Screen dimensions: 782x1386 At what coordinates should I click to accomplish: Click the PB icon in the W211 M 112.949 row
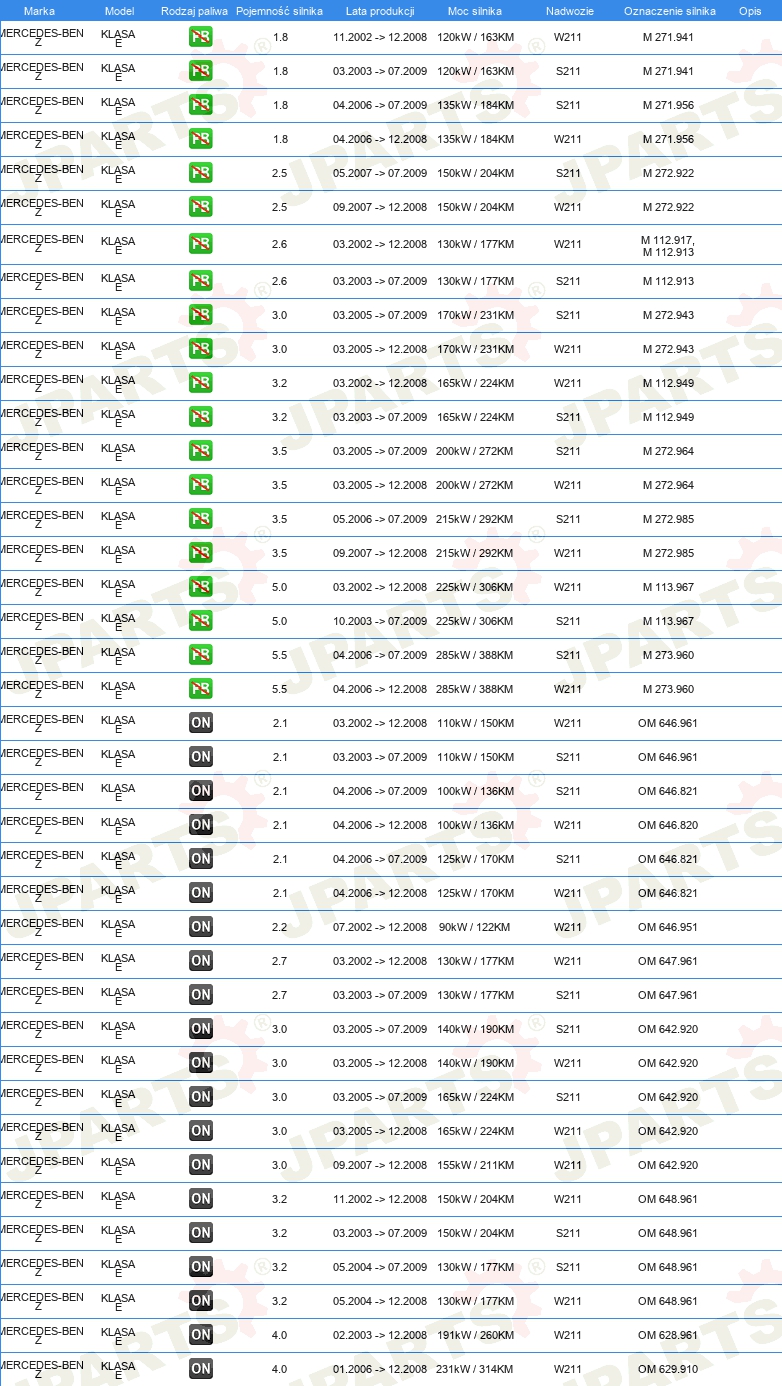[x=201, y=384]
